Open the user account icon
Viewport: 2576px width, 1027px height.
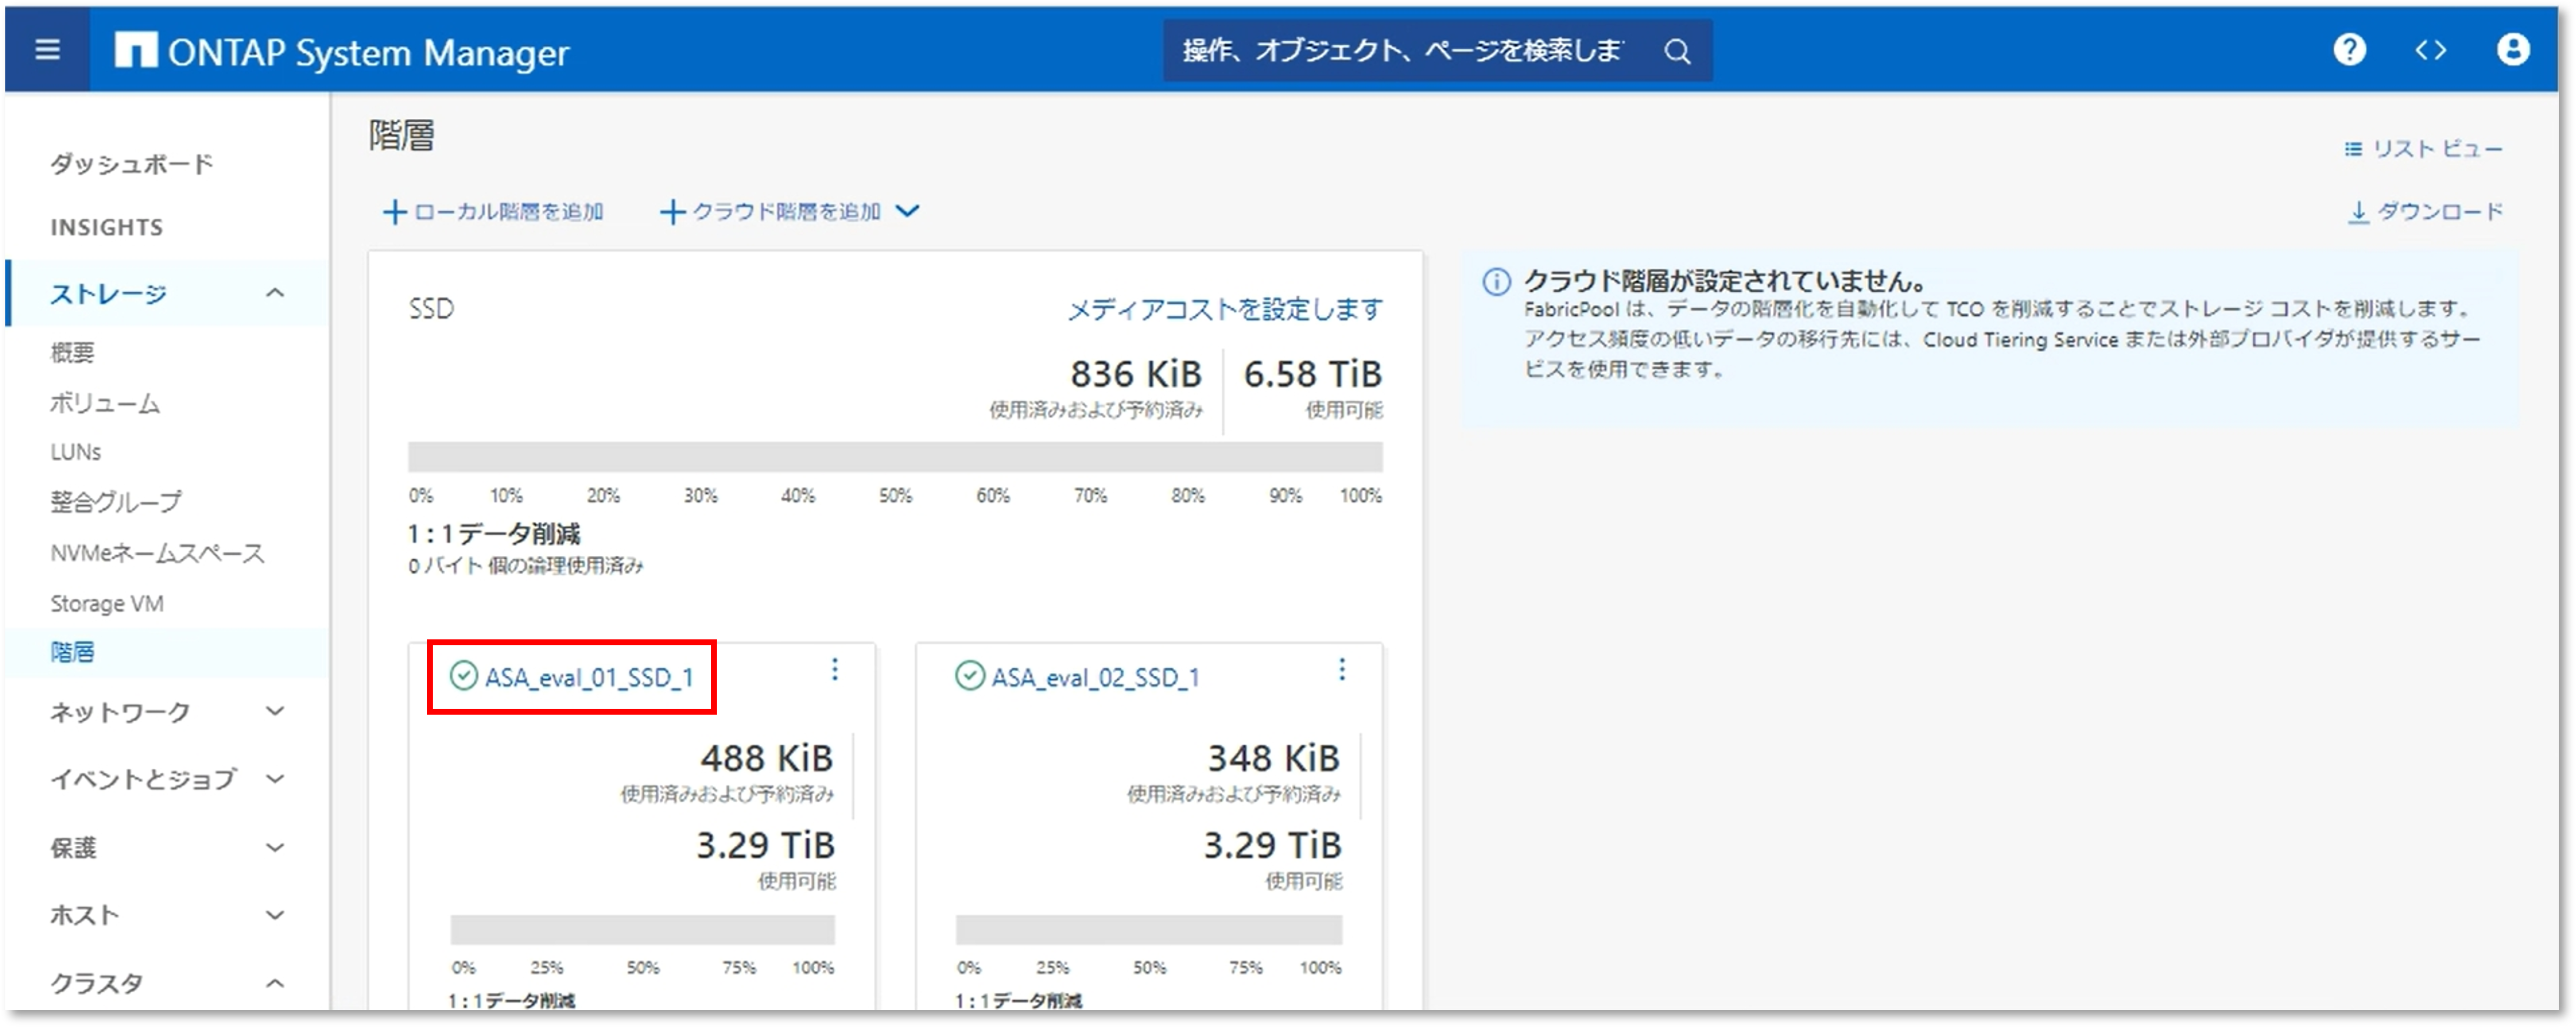click(x=2512, y=49)
